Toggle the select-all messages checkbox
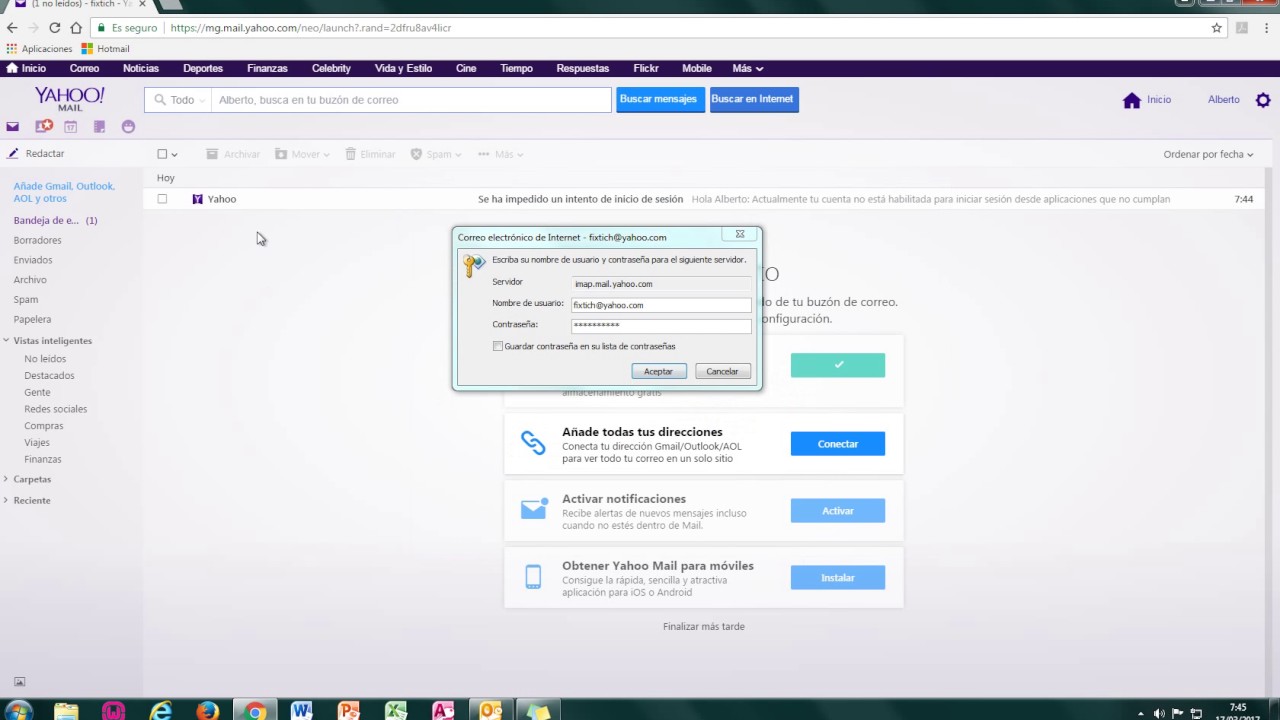Viewport: 1280px width, 720px height. [162, 154]
